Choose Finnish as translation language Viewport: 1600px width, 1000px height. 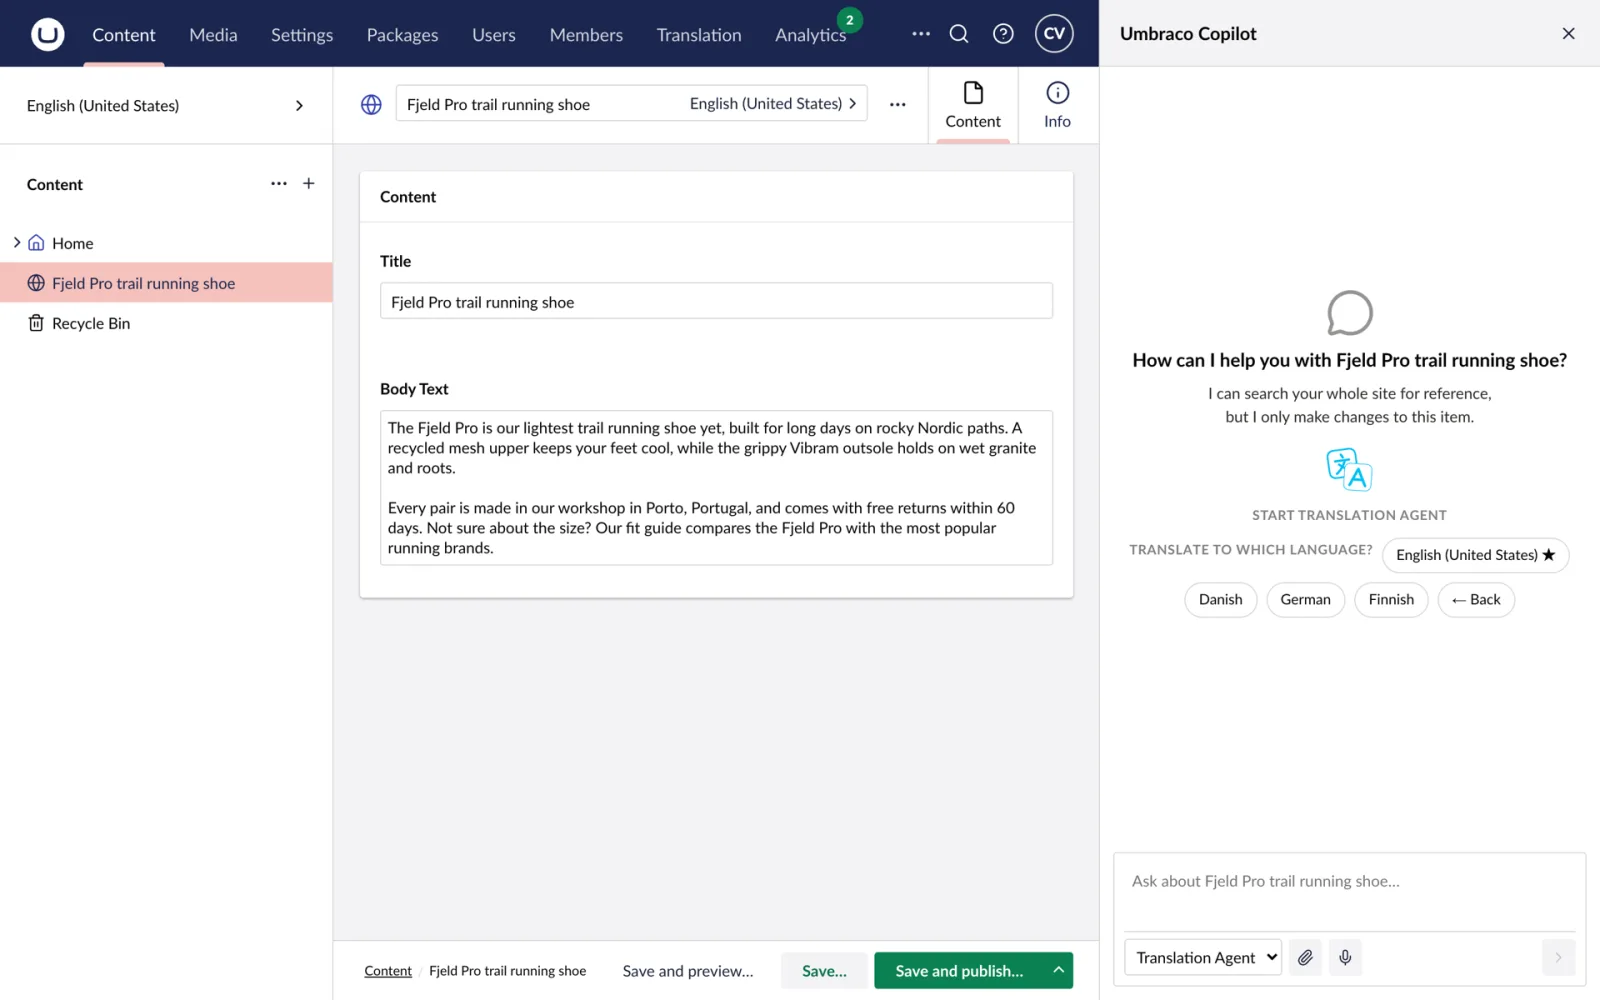tap(1391, 600)
